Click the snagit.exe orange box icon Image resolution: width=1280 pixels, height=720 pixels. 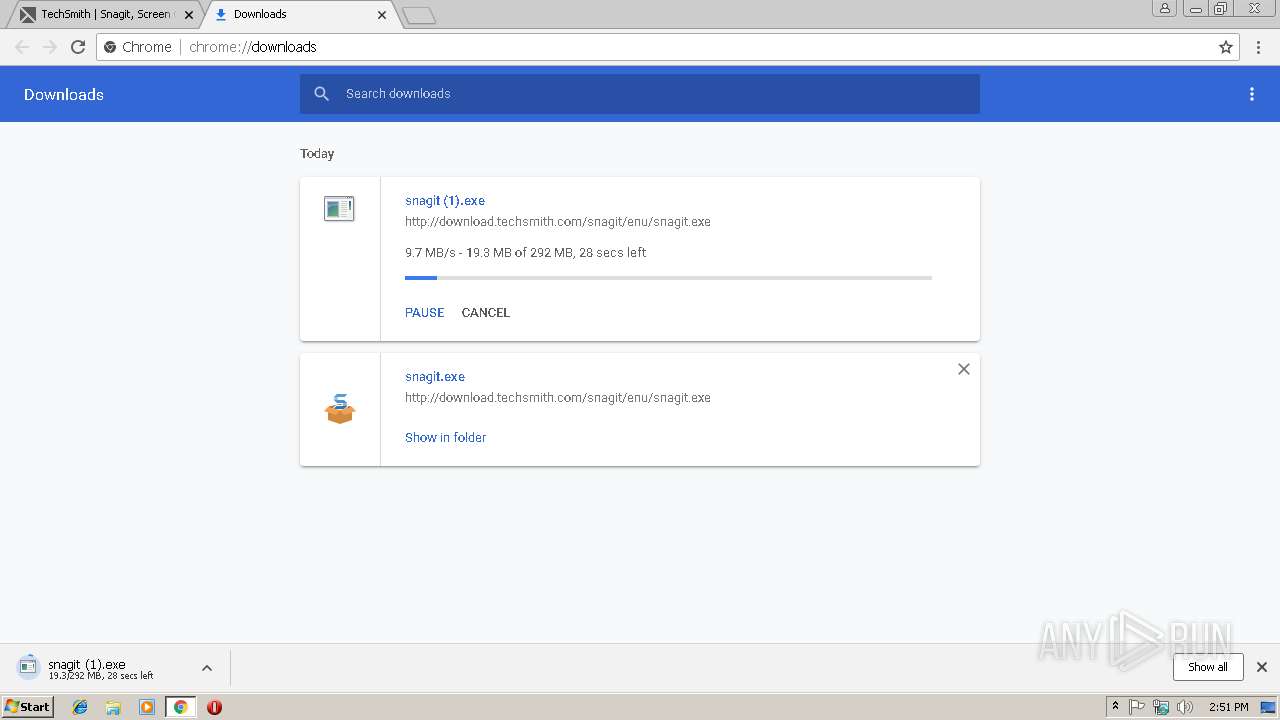340,408
